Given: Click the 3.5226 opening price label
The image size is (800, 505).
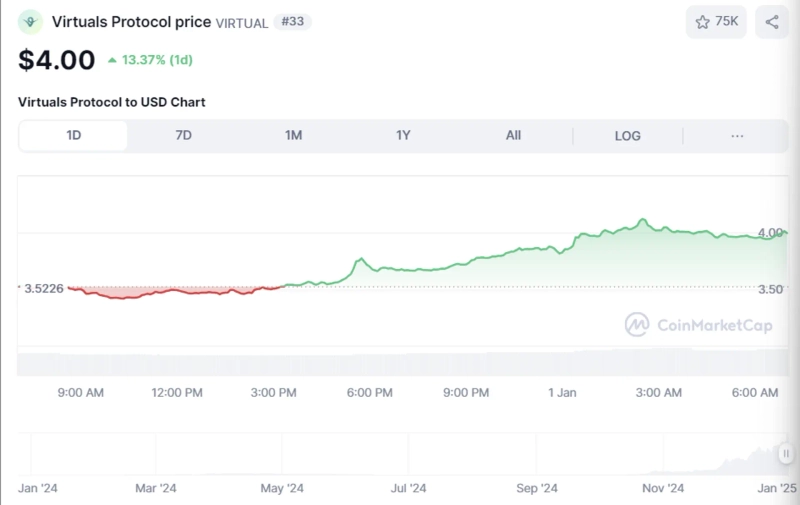Looking at the screenshot, I should click(41, 288).
